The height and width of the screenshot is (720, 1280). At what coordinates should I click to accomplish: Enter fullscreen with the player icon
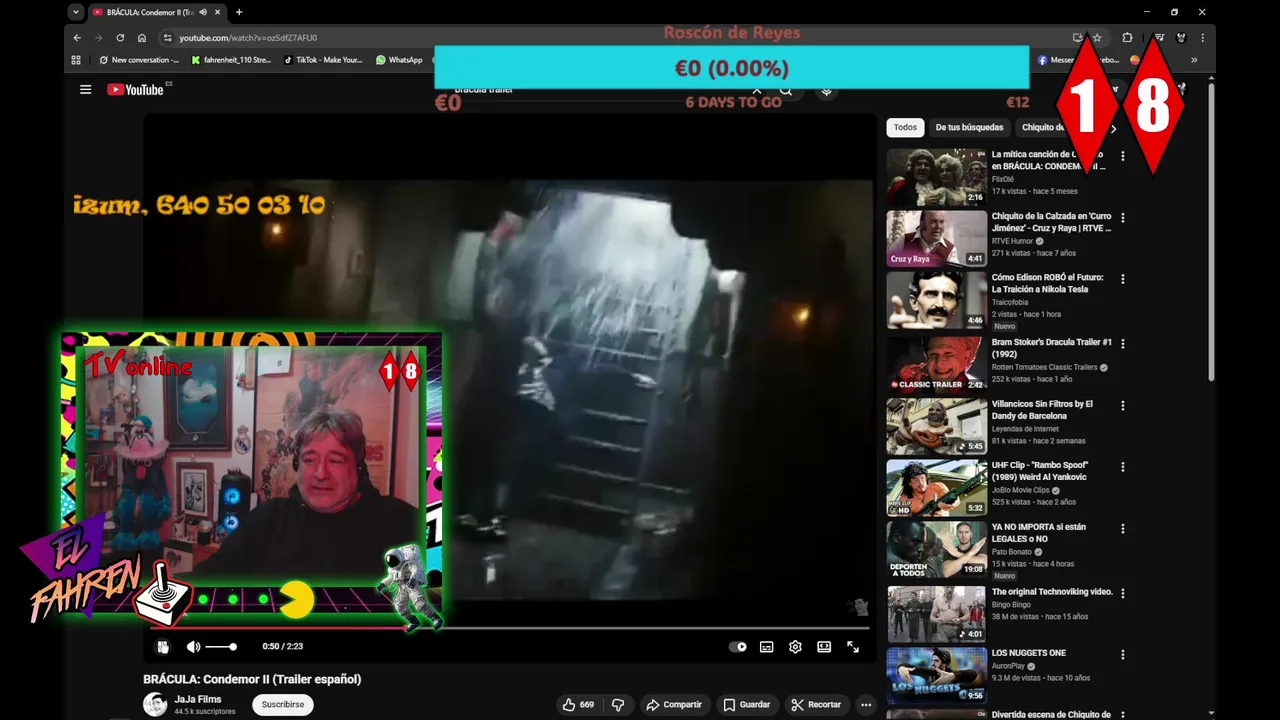[853, 647]
